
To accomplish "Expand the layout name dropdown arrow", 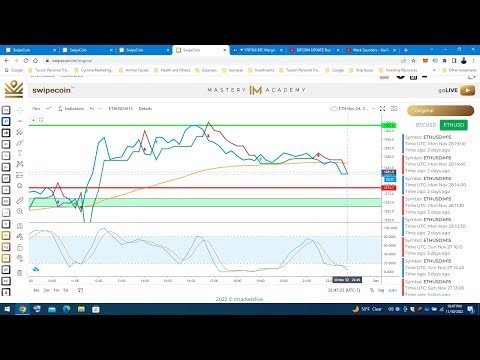I will (x=373, y=109).
